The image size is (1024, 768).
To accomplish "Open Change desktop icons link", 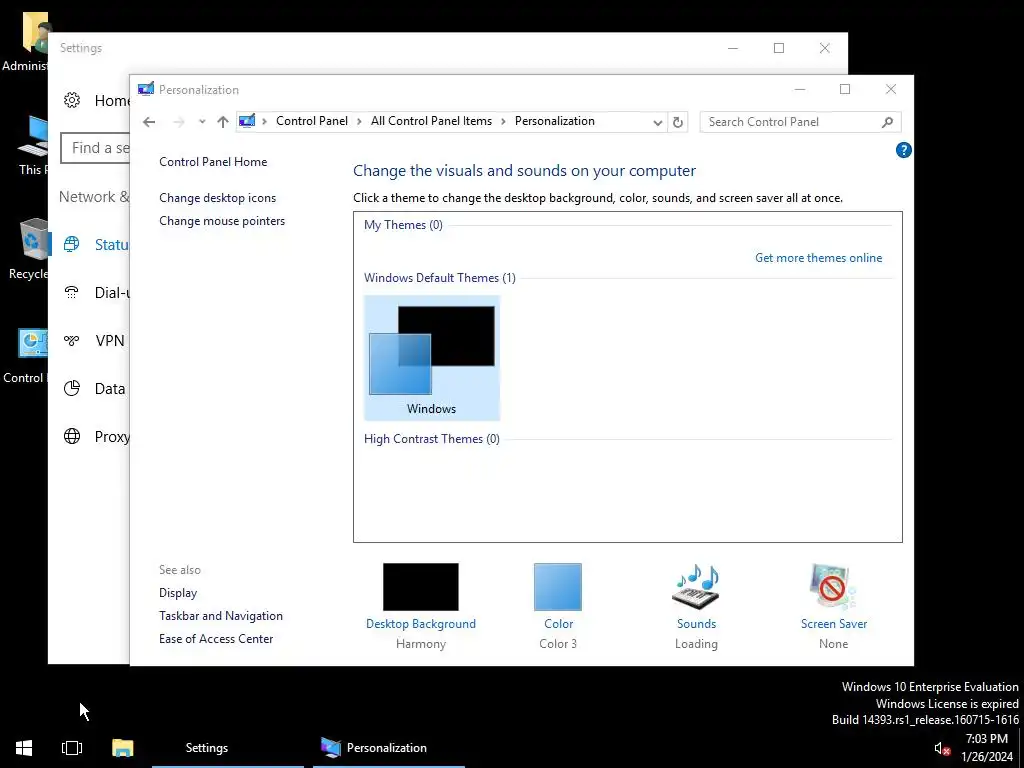I will point(217,198).
